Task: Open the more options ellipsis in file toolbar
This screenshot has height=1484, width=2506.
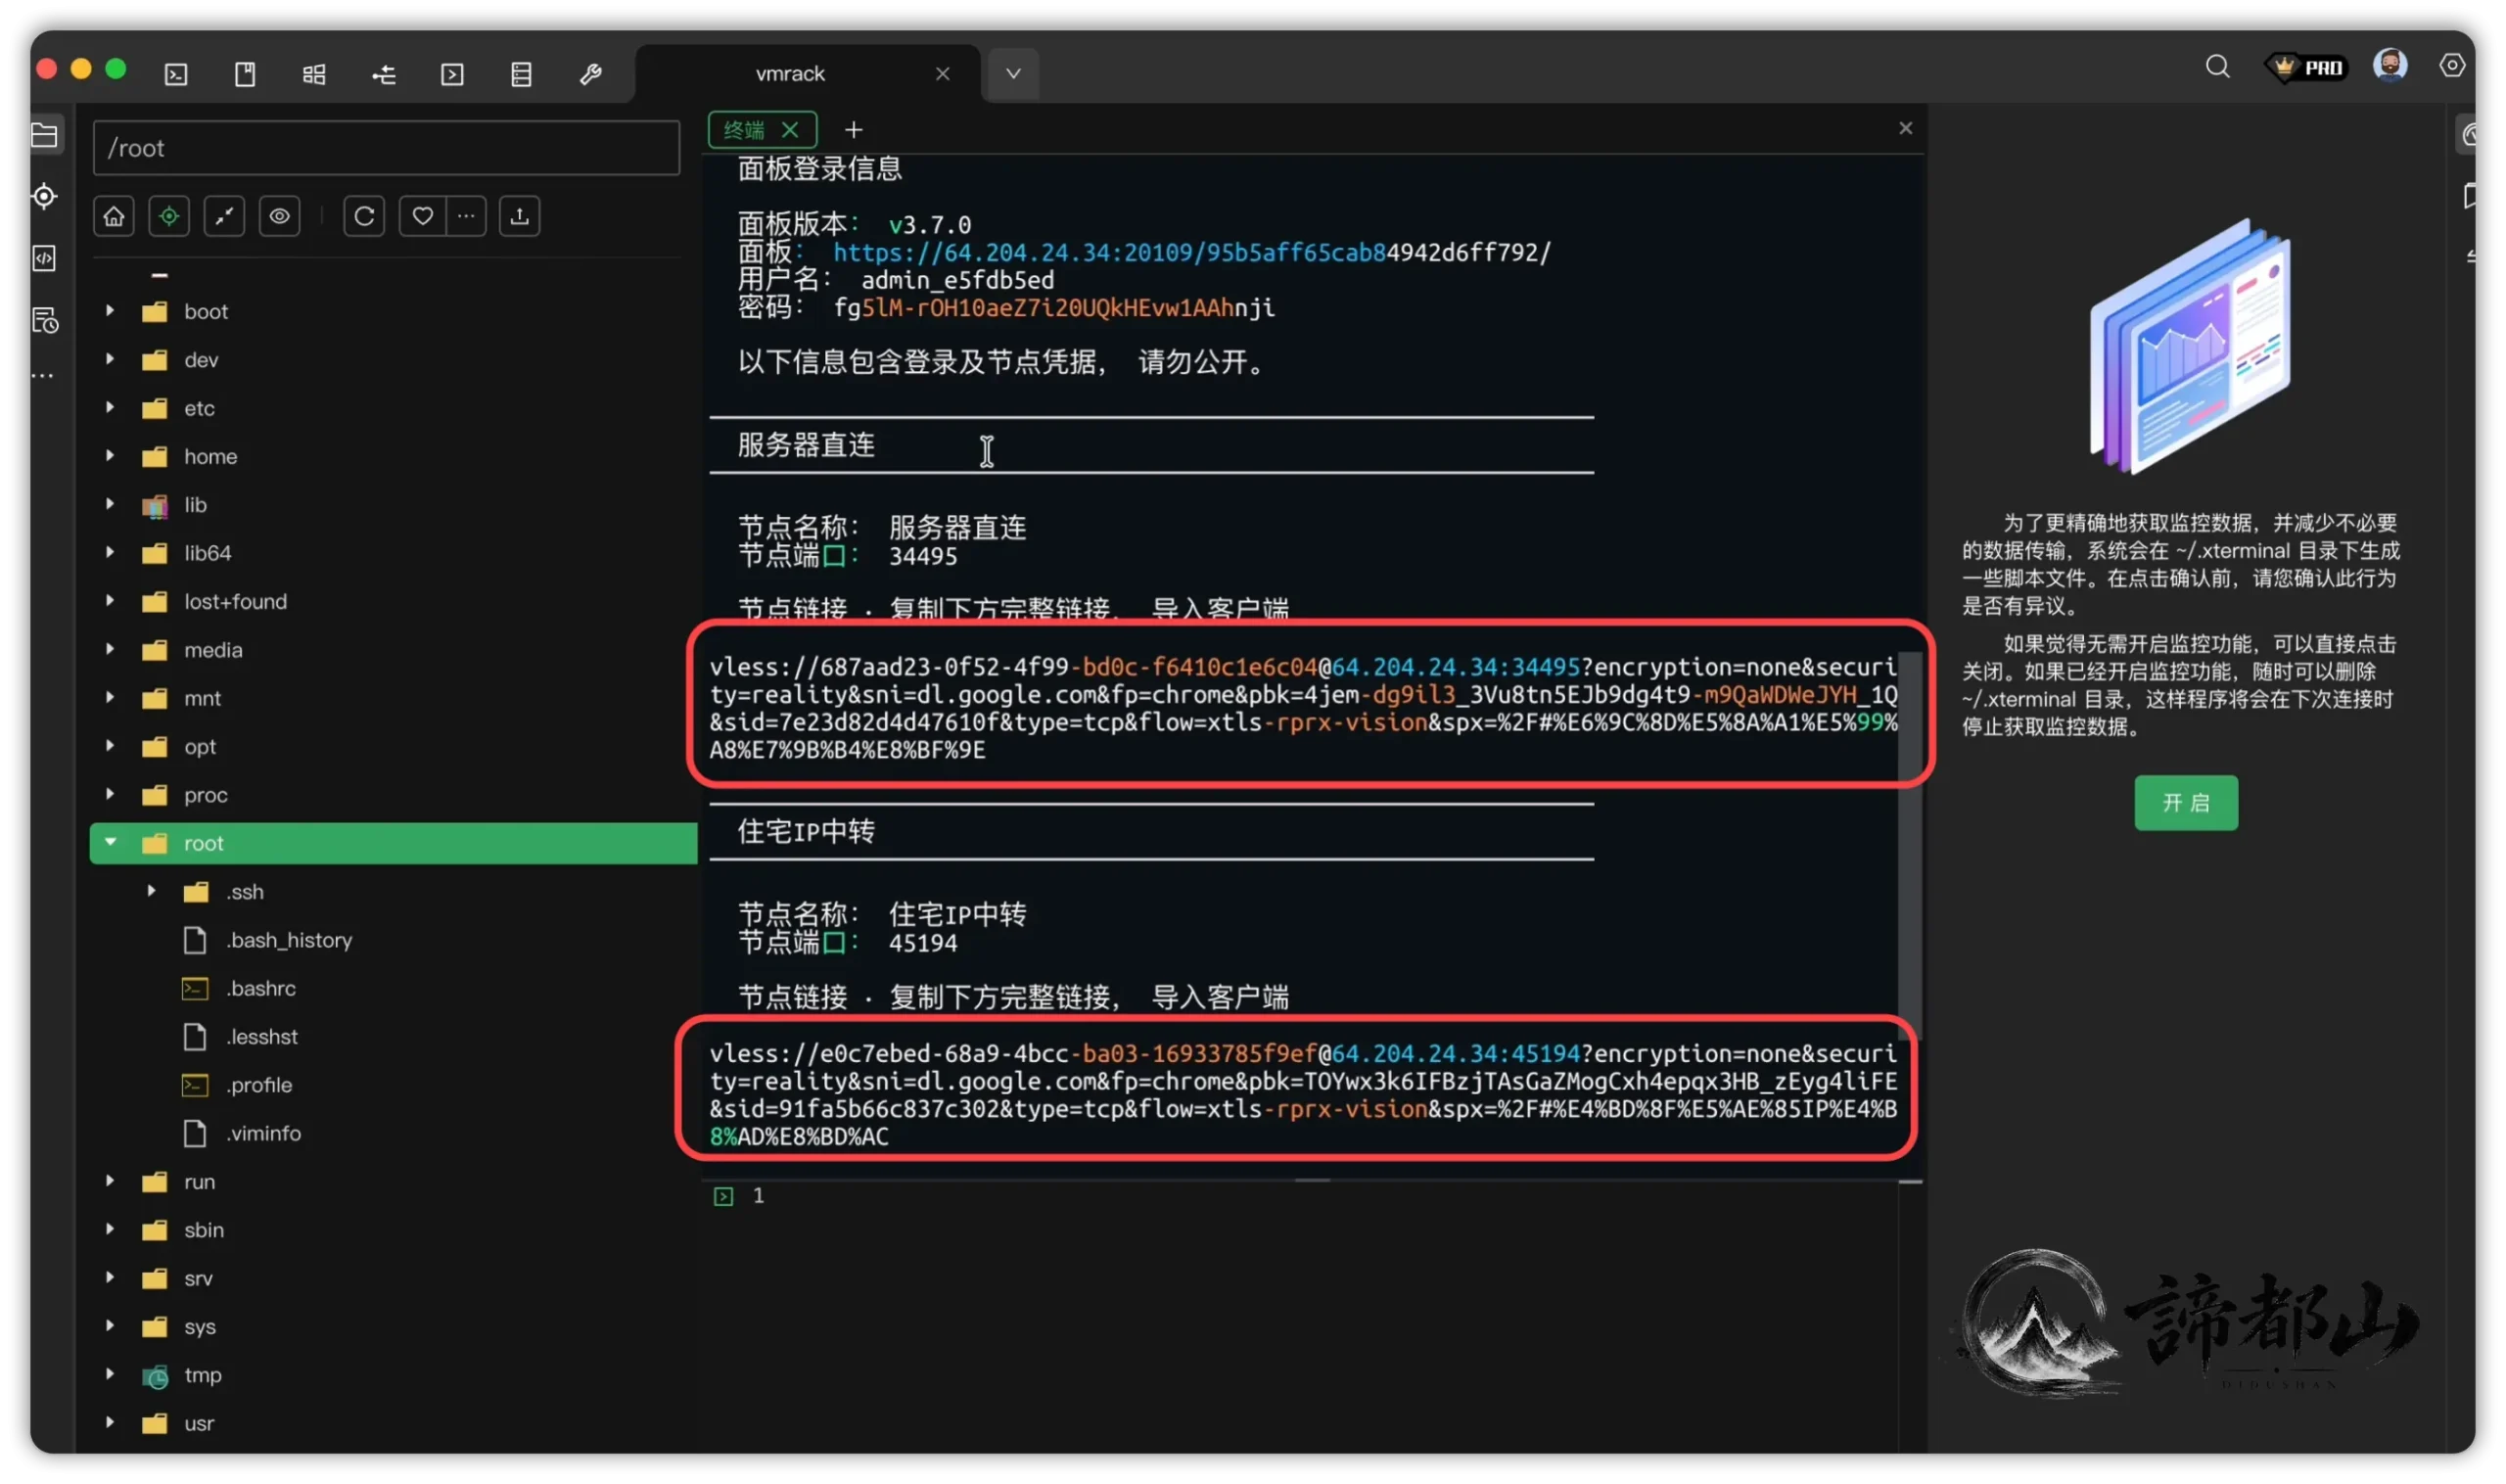Action: tap(466, 216)
